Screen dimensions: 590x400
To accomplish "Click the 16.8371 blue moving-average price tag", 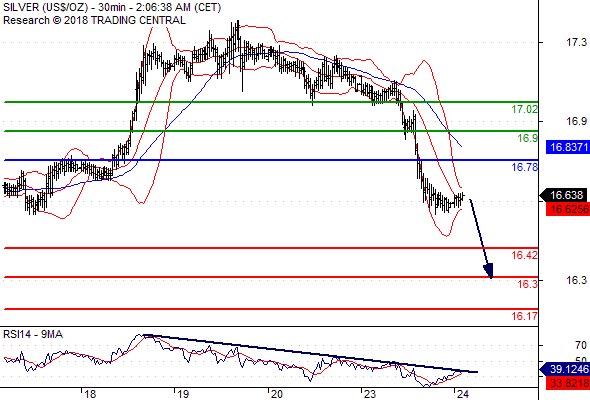I will [568, 147].
